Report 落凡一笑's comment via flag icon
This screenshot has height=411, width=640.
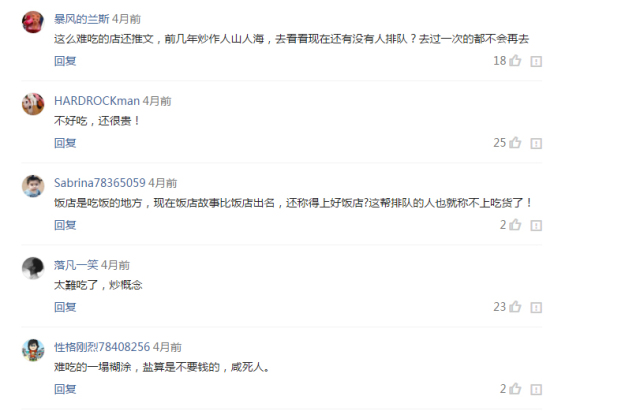(536, 308)
